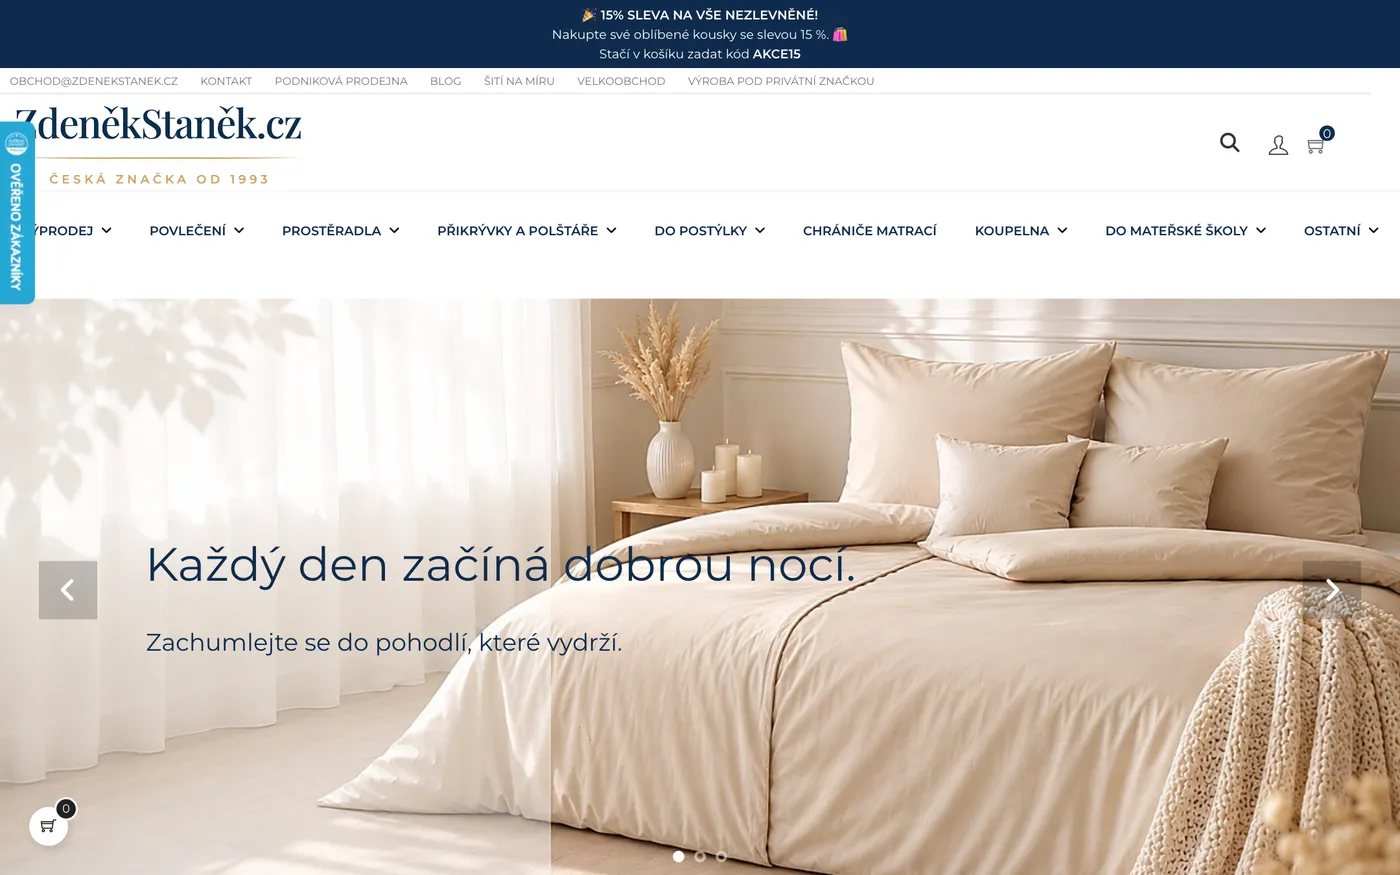Screen dimensions: 1400x875
Task: Open the Šití na míru link
Action: [519, 81]
